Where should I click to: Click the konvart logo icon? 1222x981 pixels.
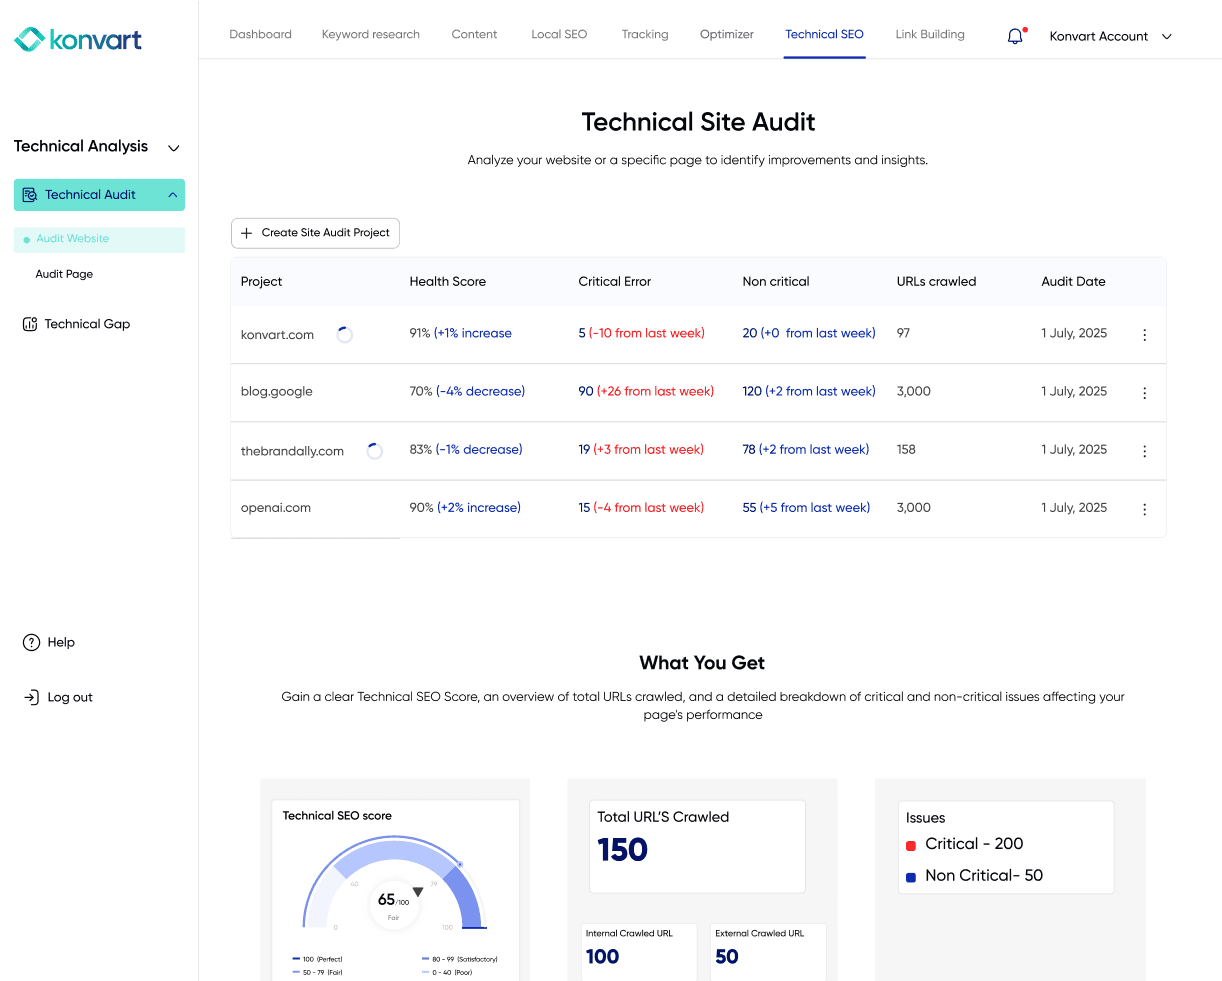tap(27, 39)
